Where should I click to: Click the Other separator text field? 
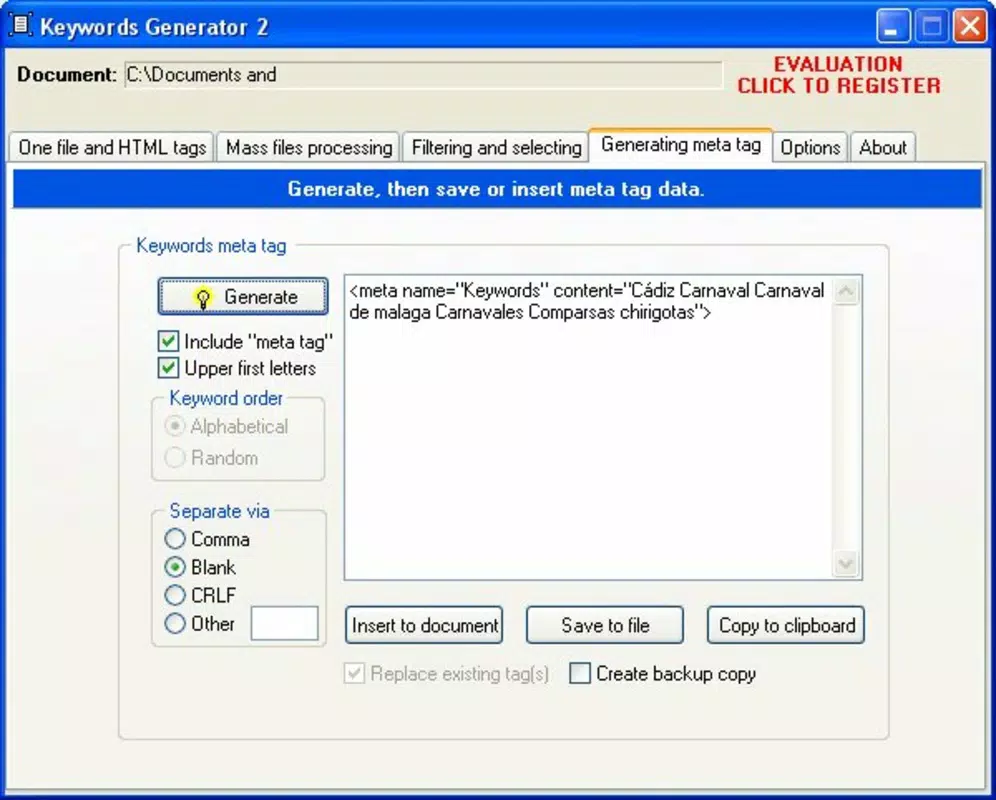click(285, 623)
